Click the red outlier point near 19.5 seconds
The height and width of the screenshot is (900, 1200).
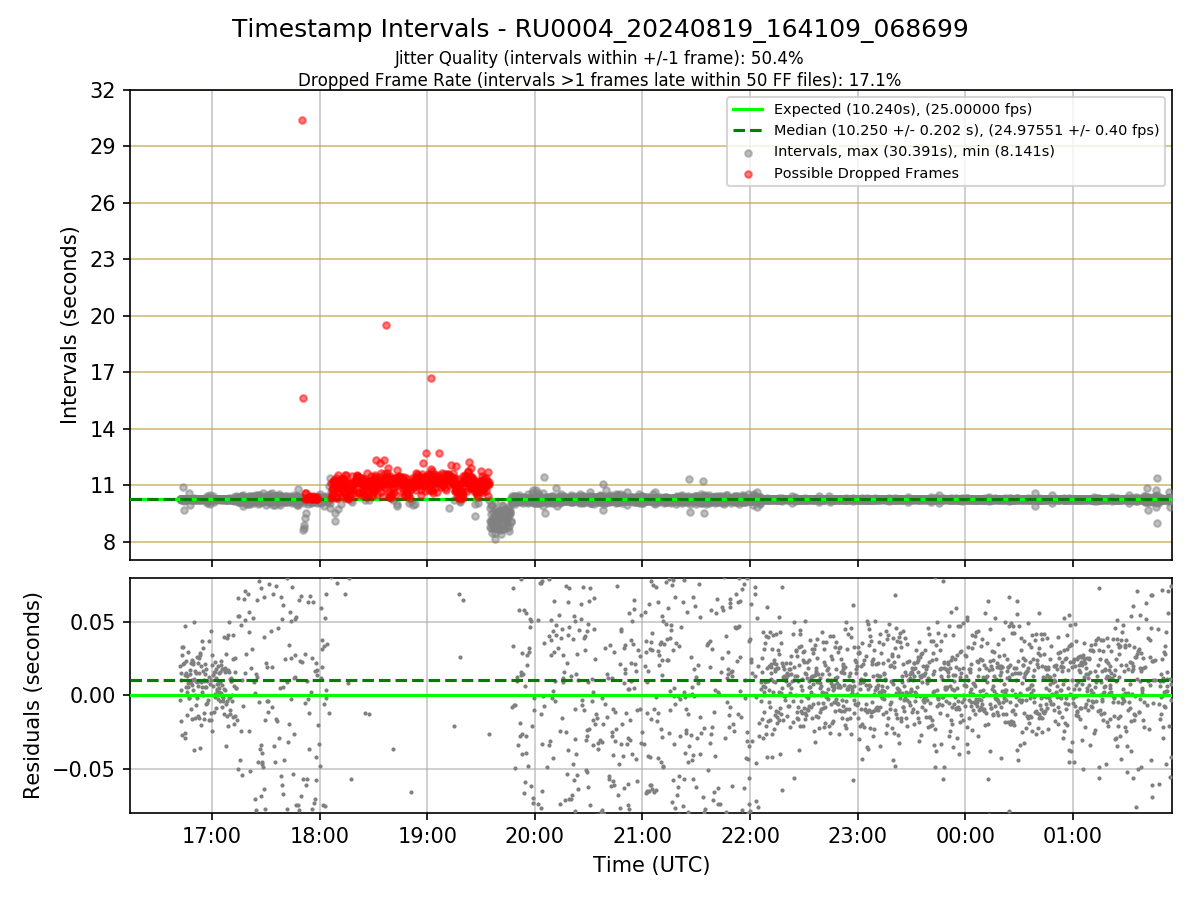tap(386, 325)
